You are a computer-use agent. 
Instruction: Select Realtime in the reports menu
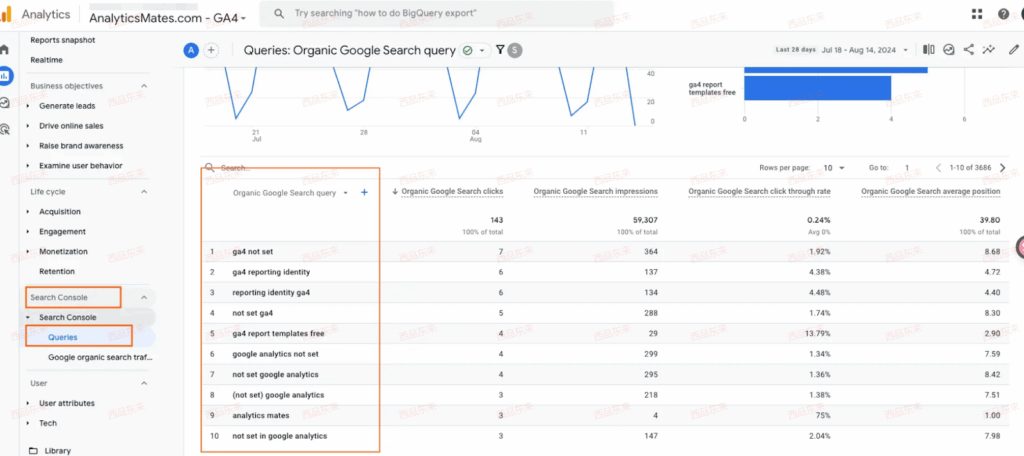click(x=46, y=60)
